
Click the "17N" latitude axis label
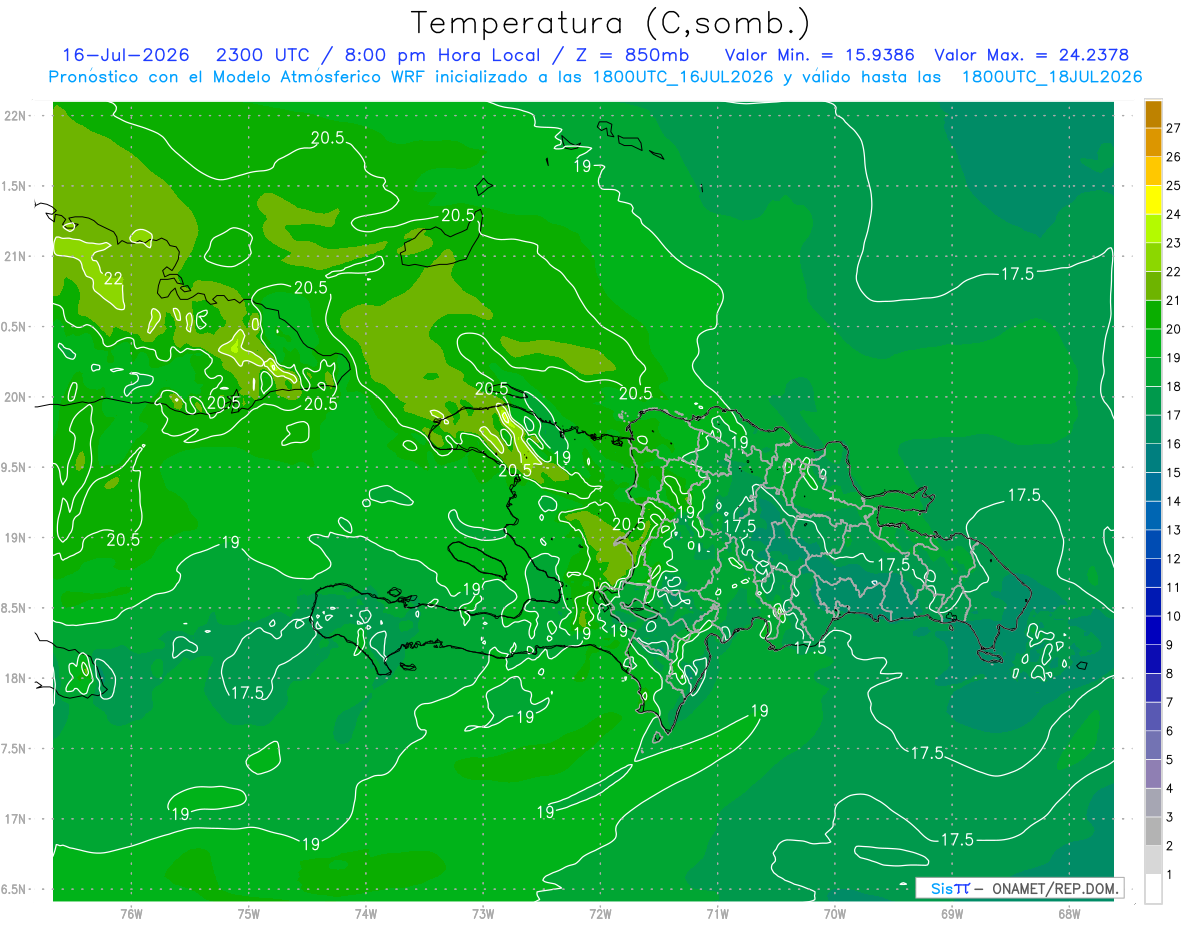coord(15,819)
